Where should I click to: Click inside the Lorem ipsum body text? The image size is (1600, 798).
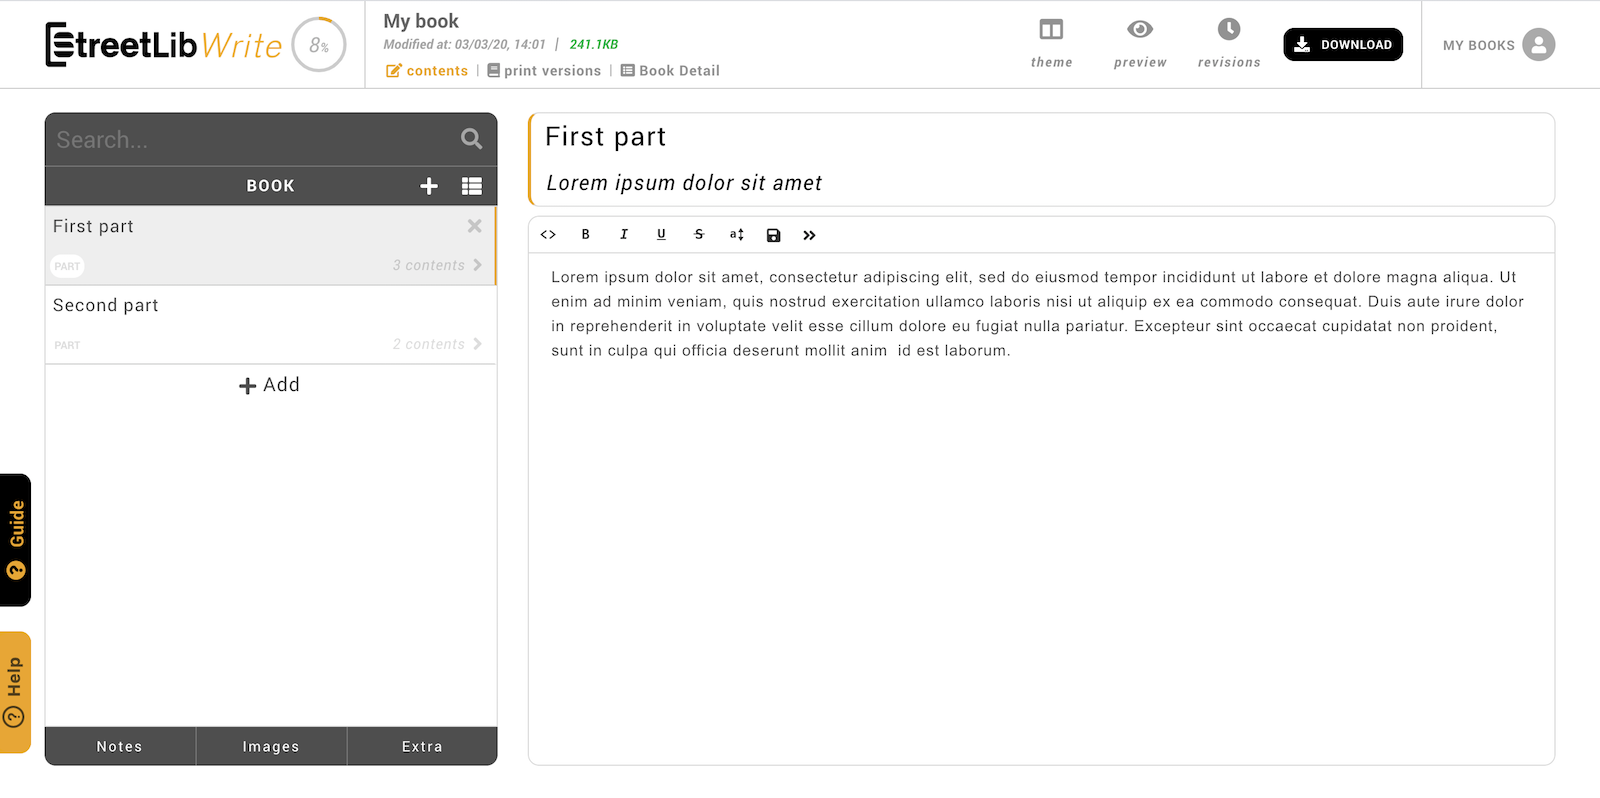click(1038, 314)
